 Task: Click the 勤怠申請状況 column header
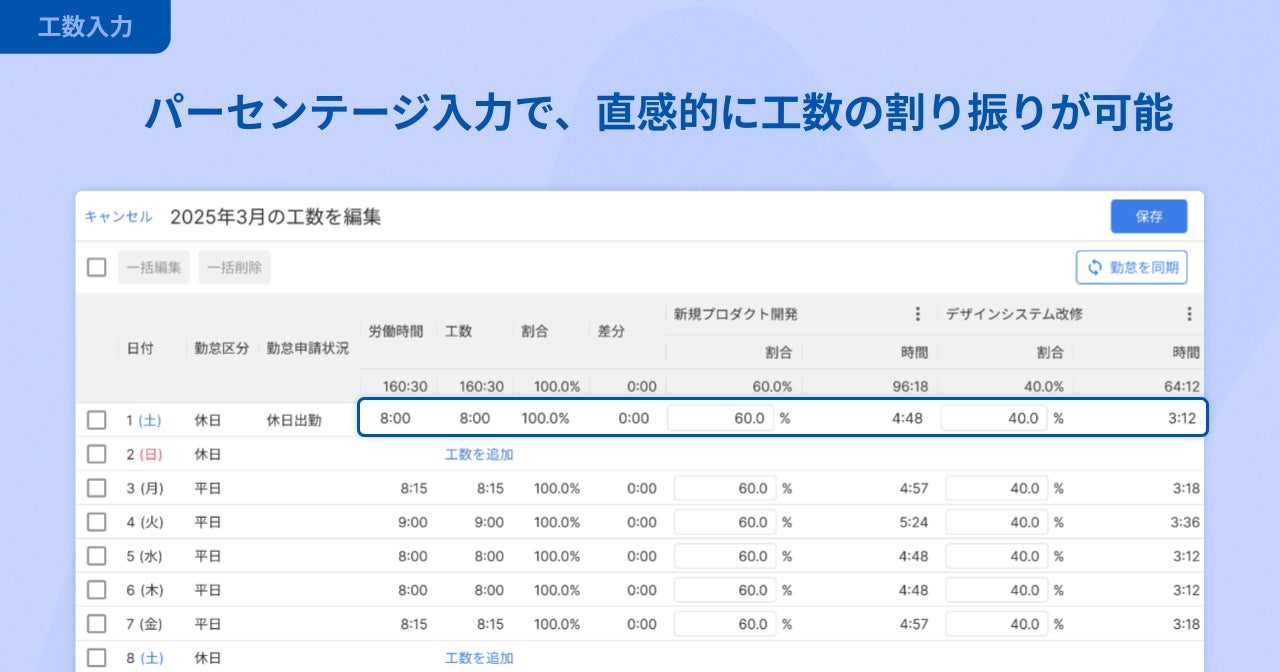tap(308, 348)
